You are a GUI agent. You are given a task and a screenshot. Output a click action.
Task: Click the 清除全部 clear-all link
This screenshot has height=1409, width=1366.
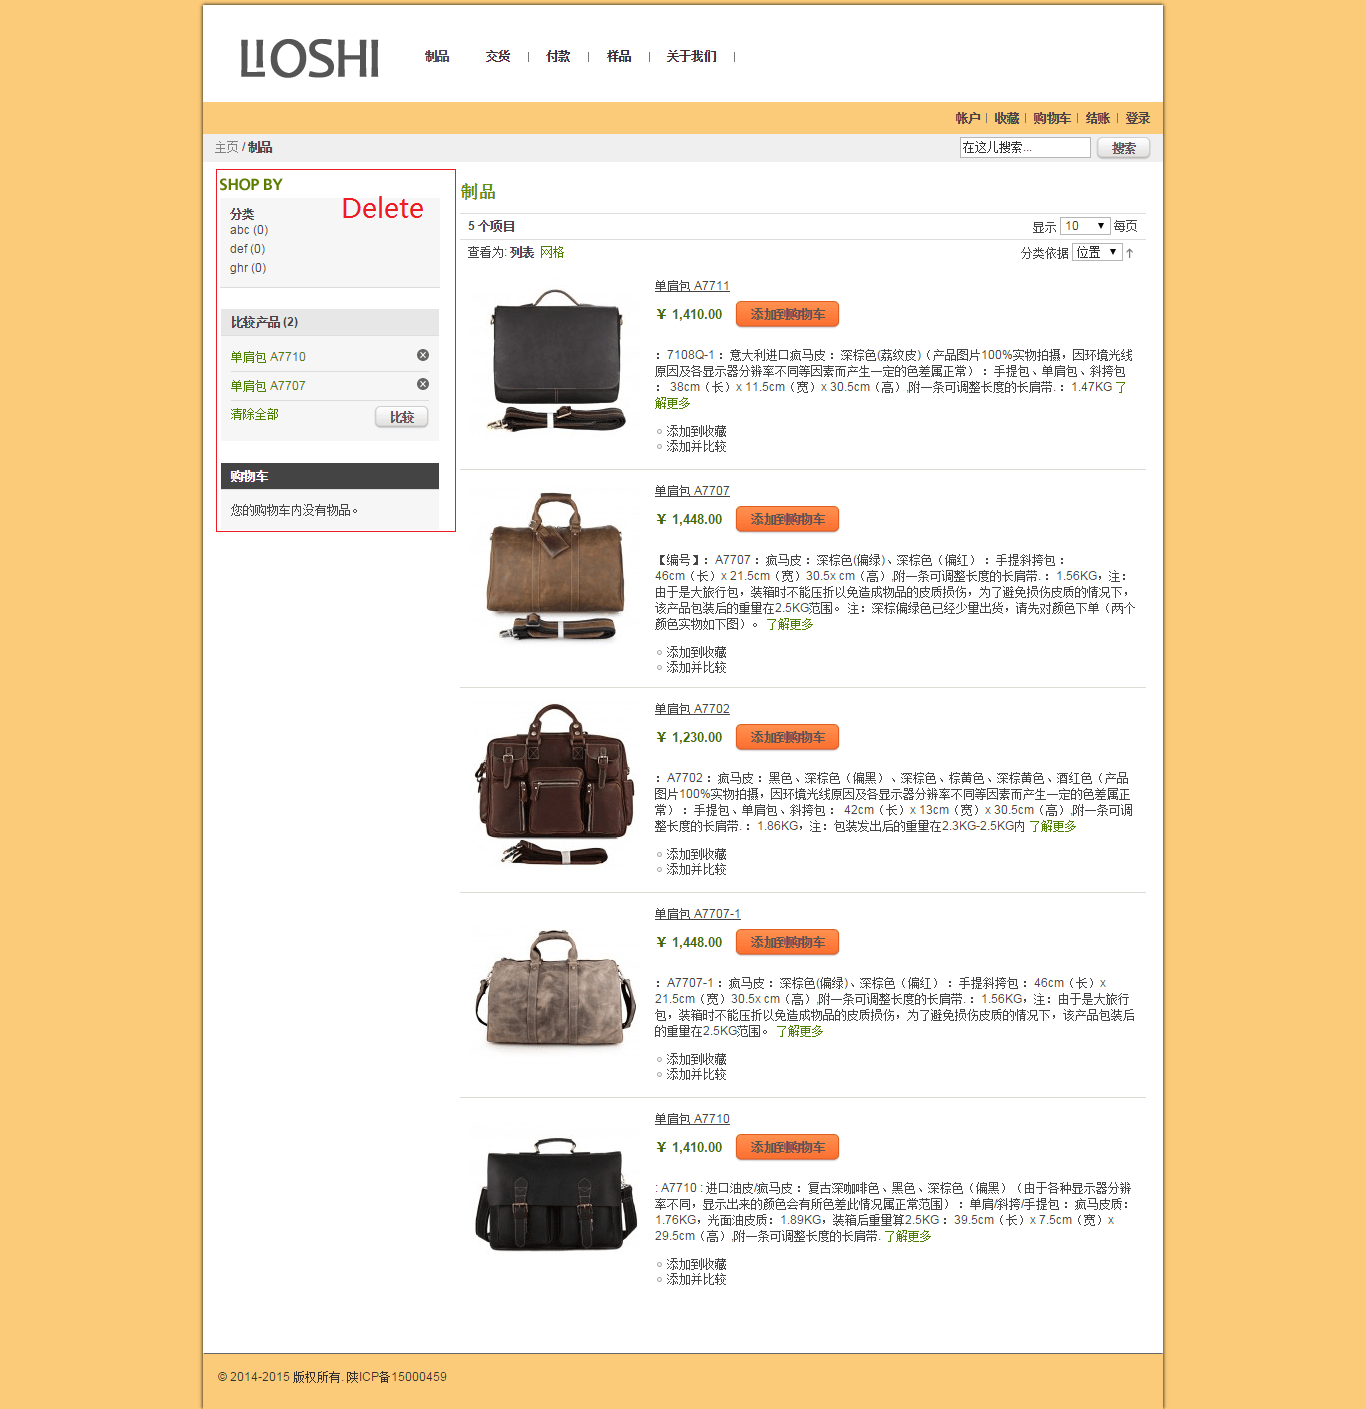[x=254, y=413]
